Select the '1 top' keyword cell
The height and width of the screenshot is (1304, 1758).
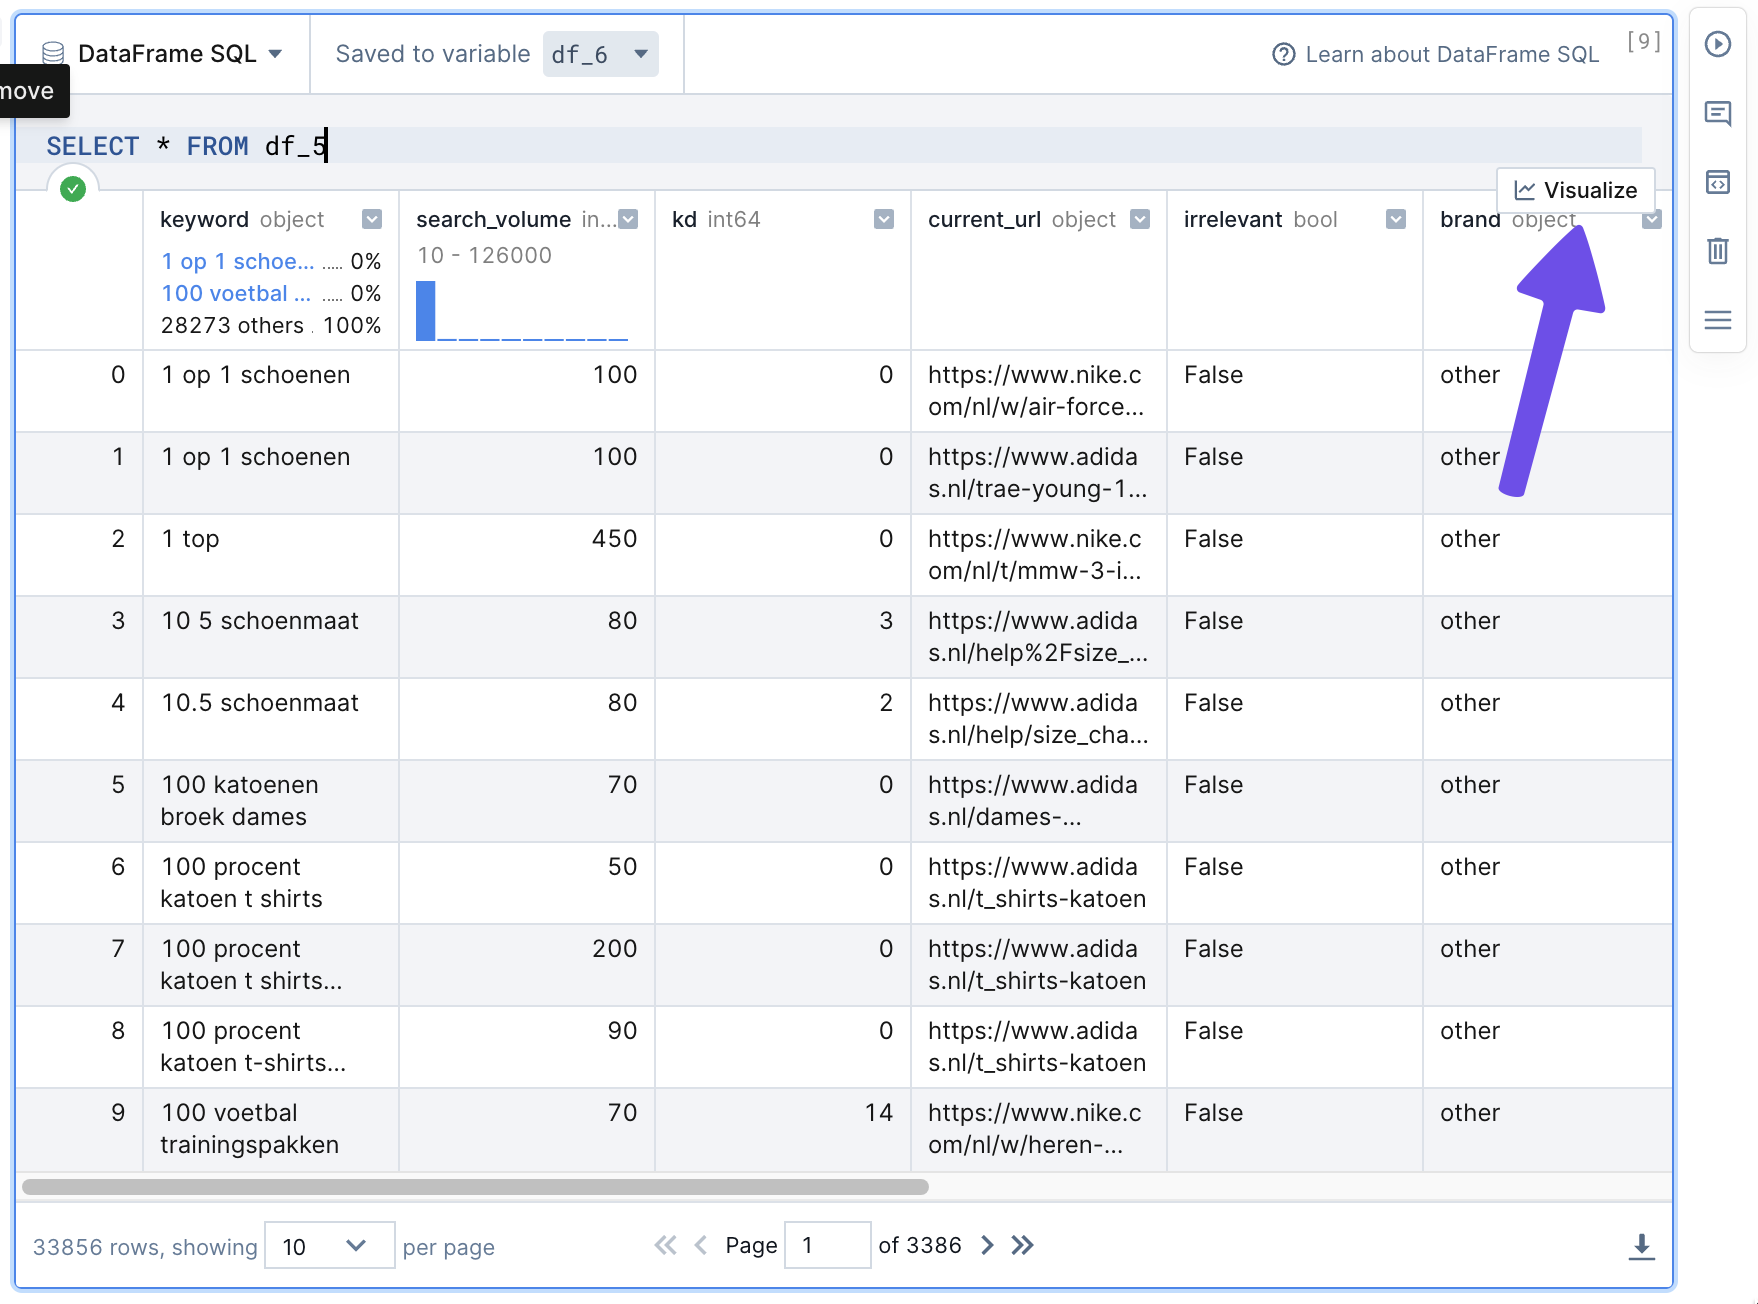(271, 555)
